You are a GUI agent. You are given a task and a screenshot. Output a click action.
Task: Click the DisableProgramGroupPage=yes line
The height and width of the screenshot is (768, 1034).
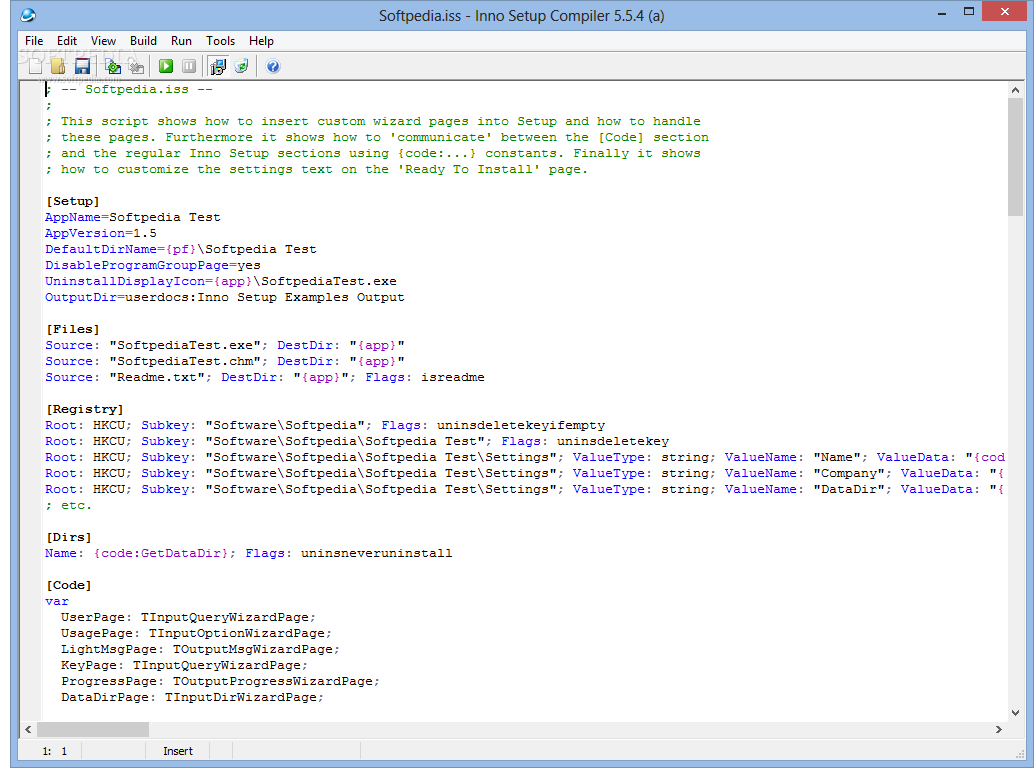pos(153,265)
